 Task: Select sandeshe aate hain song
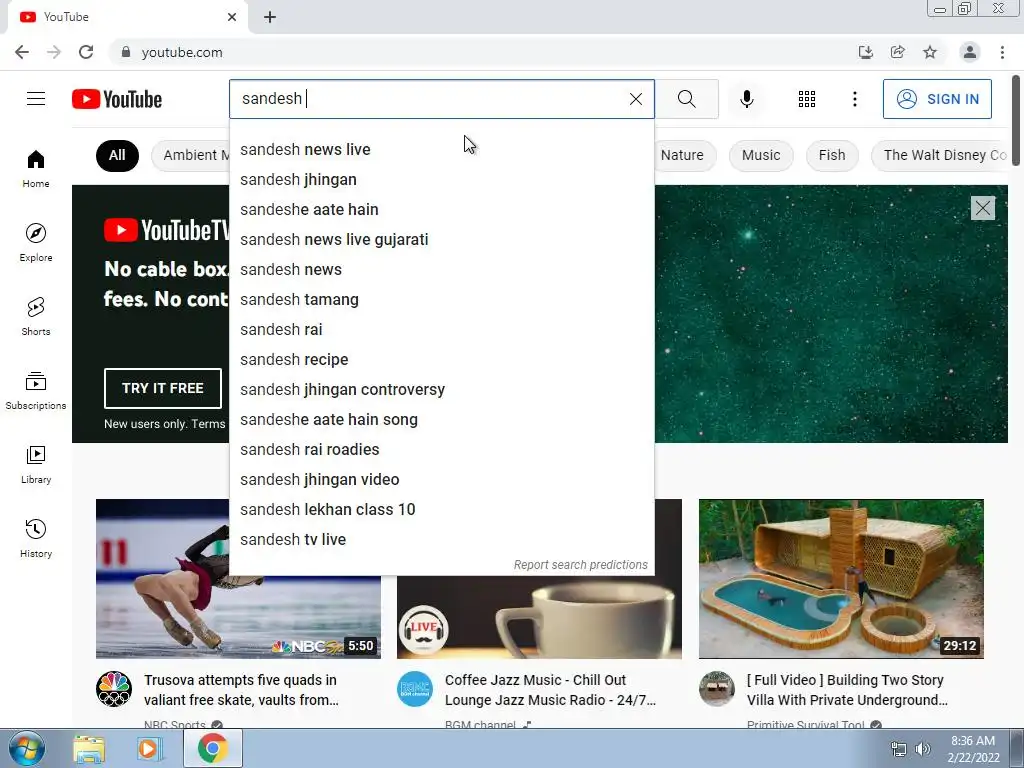(441, 420)
